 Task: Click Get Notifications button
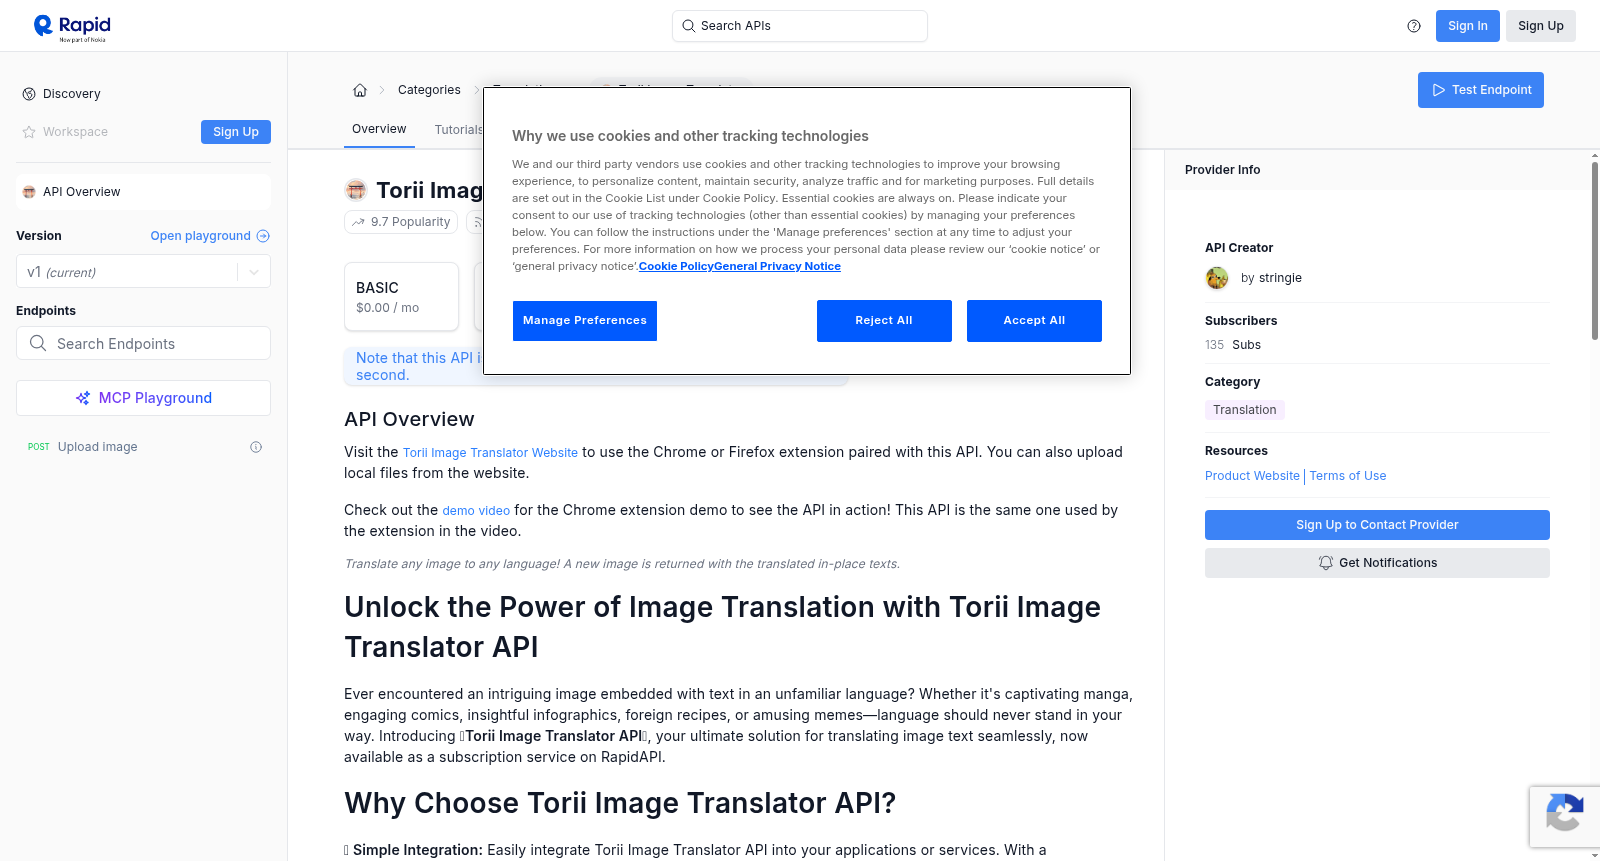click(1377, 563)
